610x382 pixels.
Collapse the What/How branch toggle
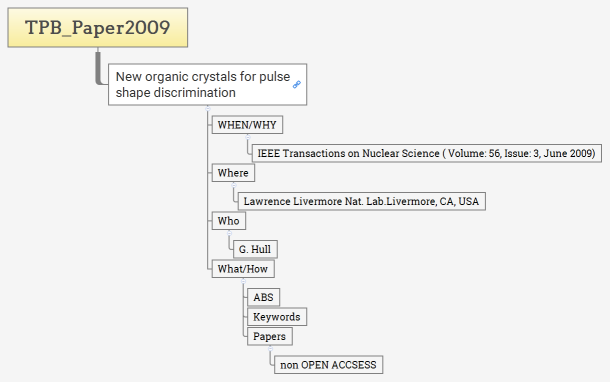(244, 281)
